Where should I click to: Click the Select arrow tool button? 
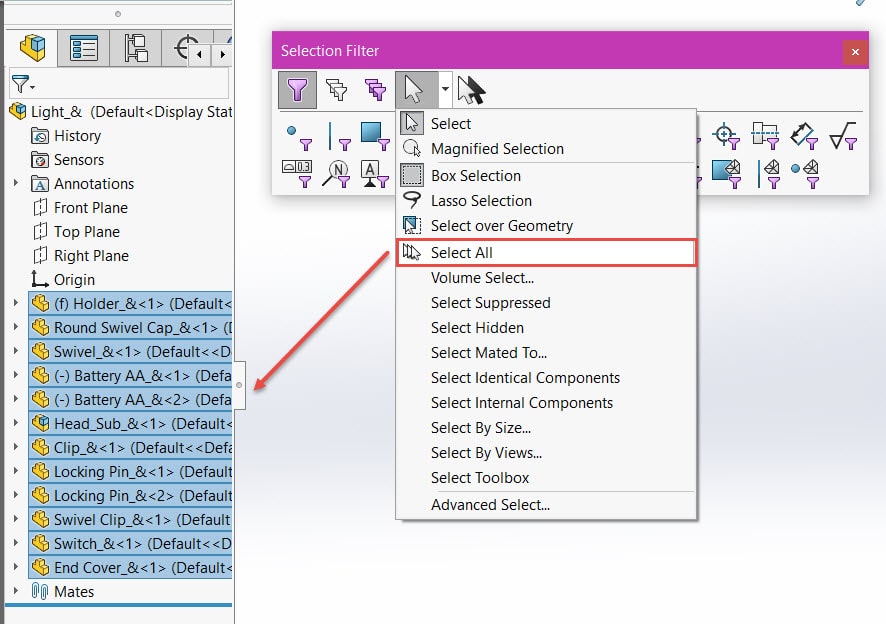click(x=416, y=90)
